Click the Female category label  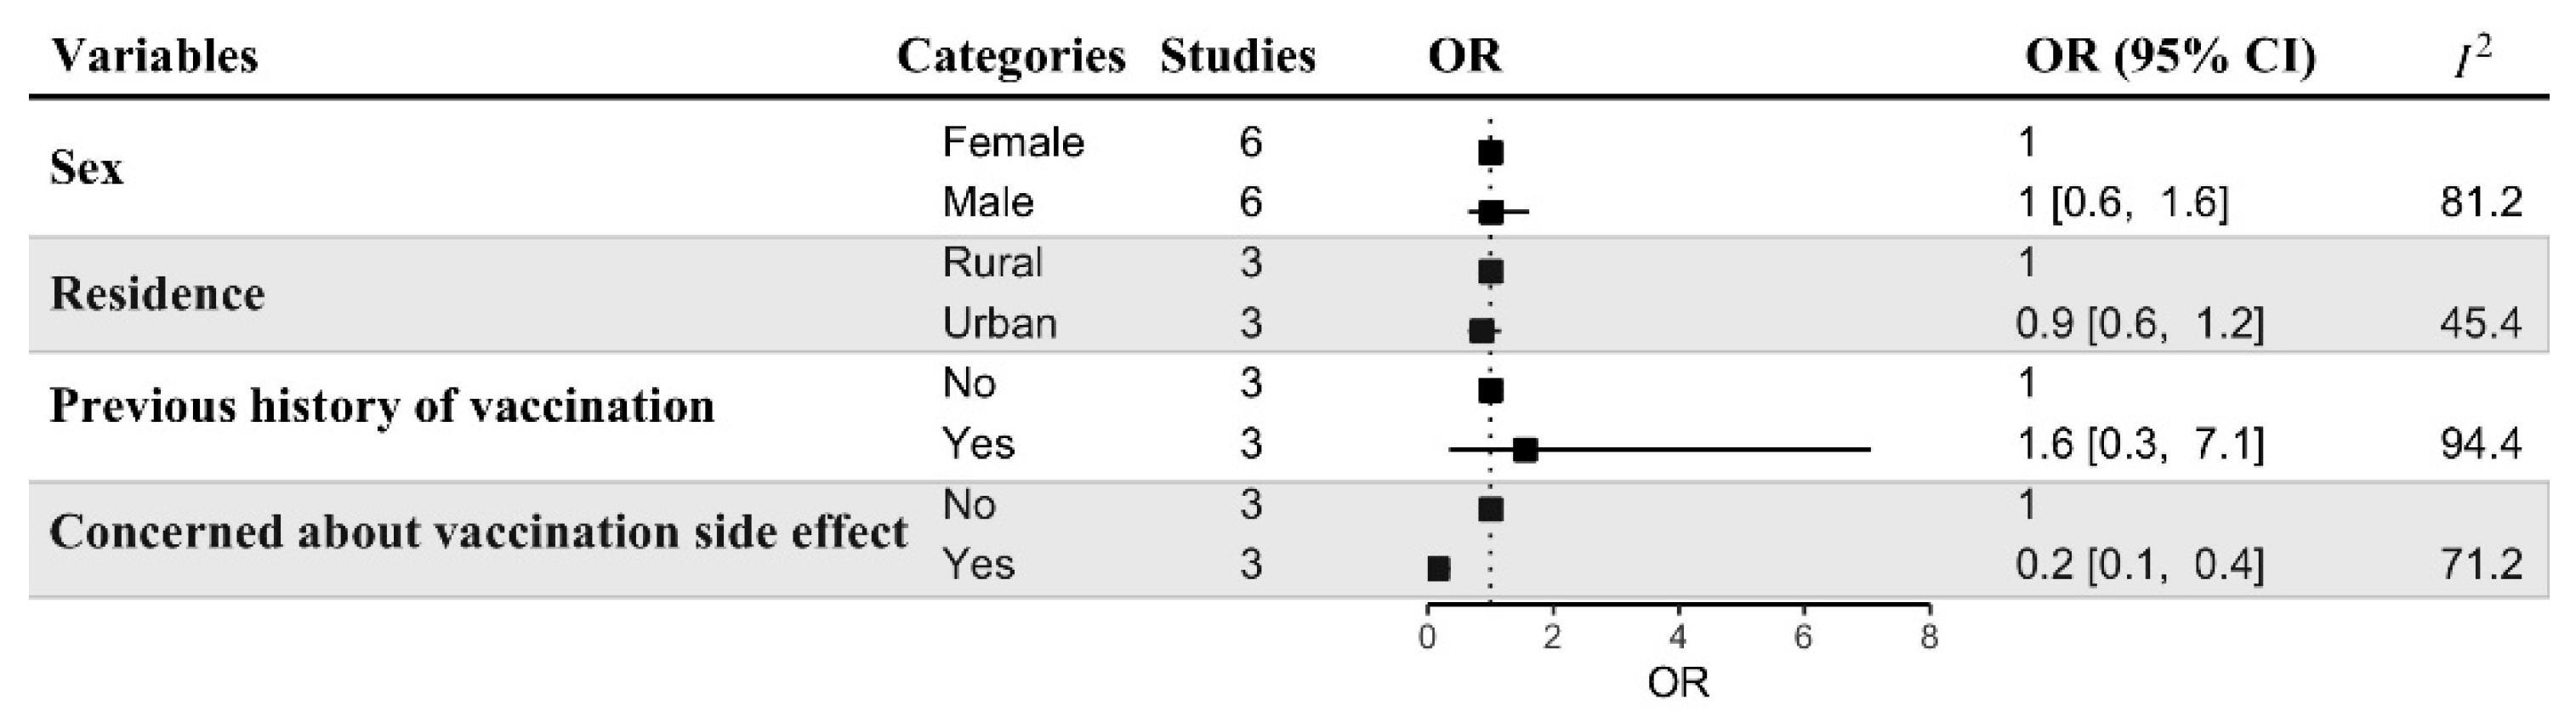[x=1013, y=143]
